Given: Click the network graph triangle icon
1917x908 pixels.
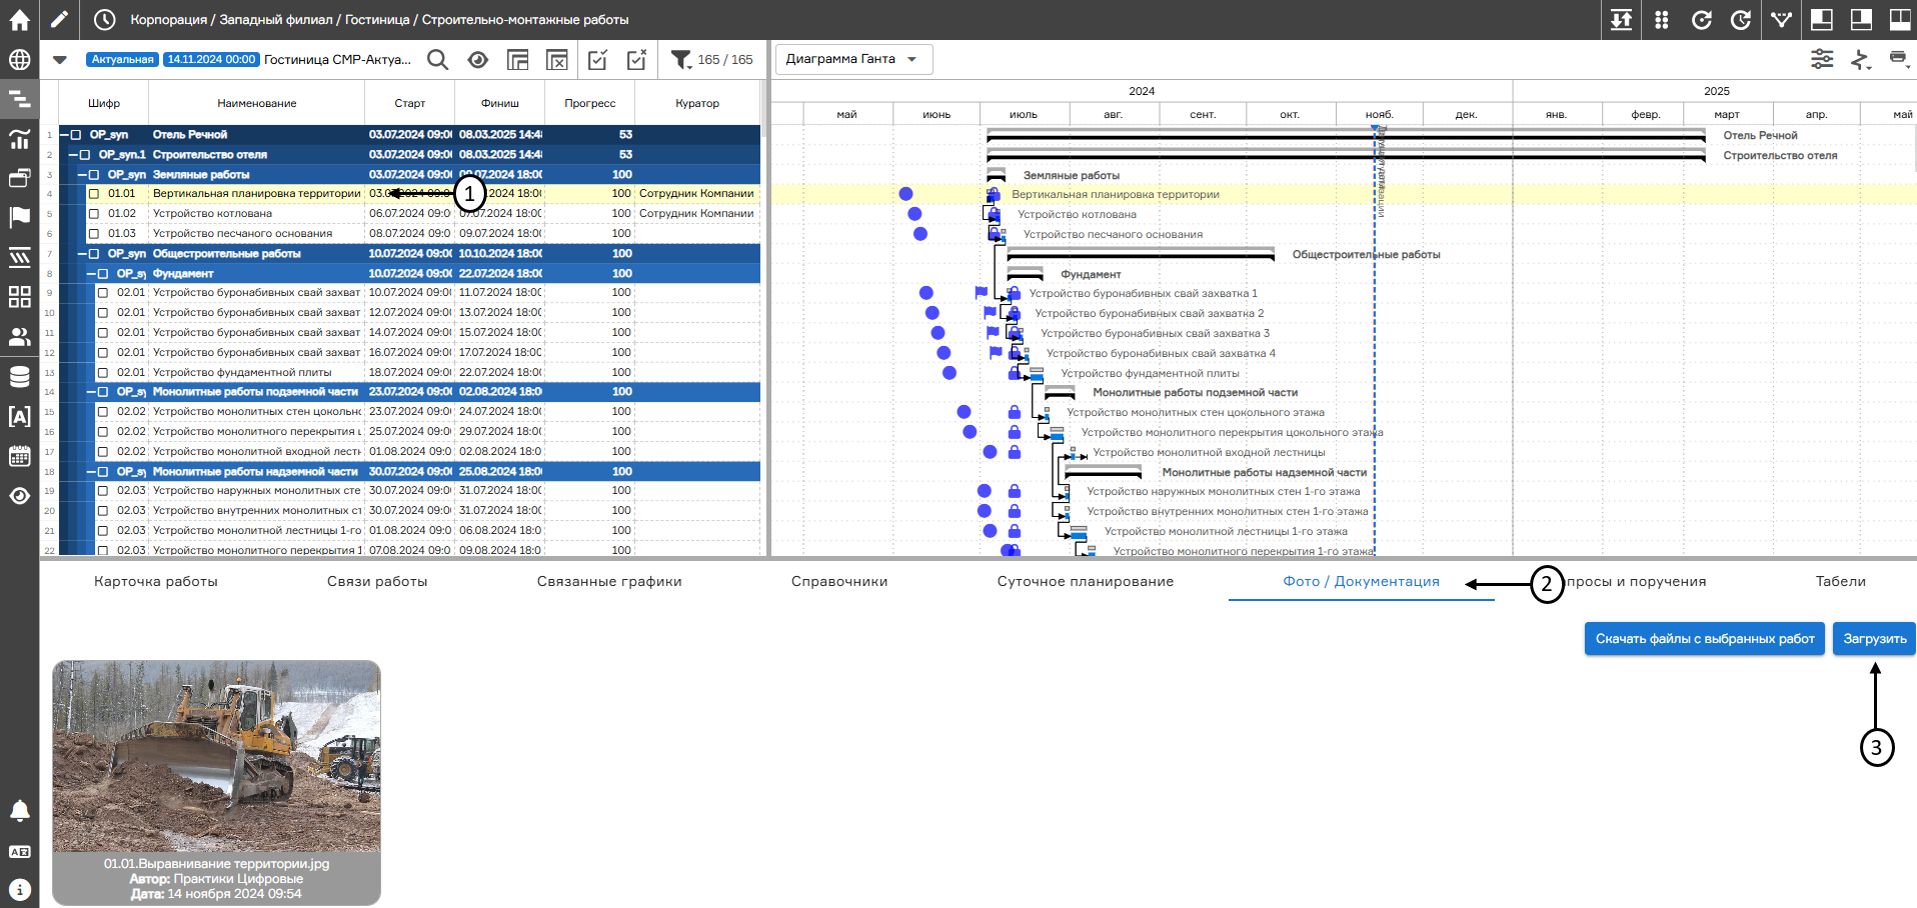Looking at the screenshot, I should pyautogui.click(x=1781, y=19).
